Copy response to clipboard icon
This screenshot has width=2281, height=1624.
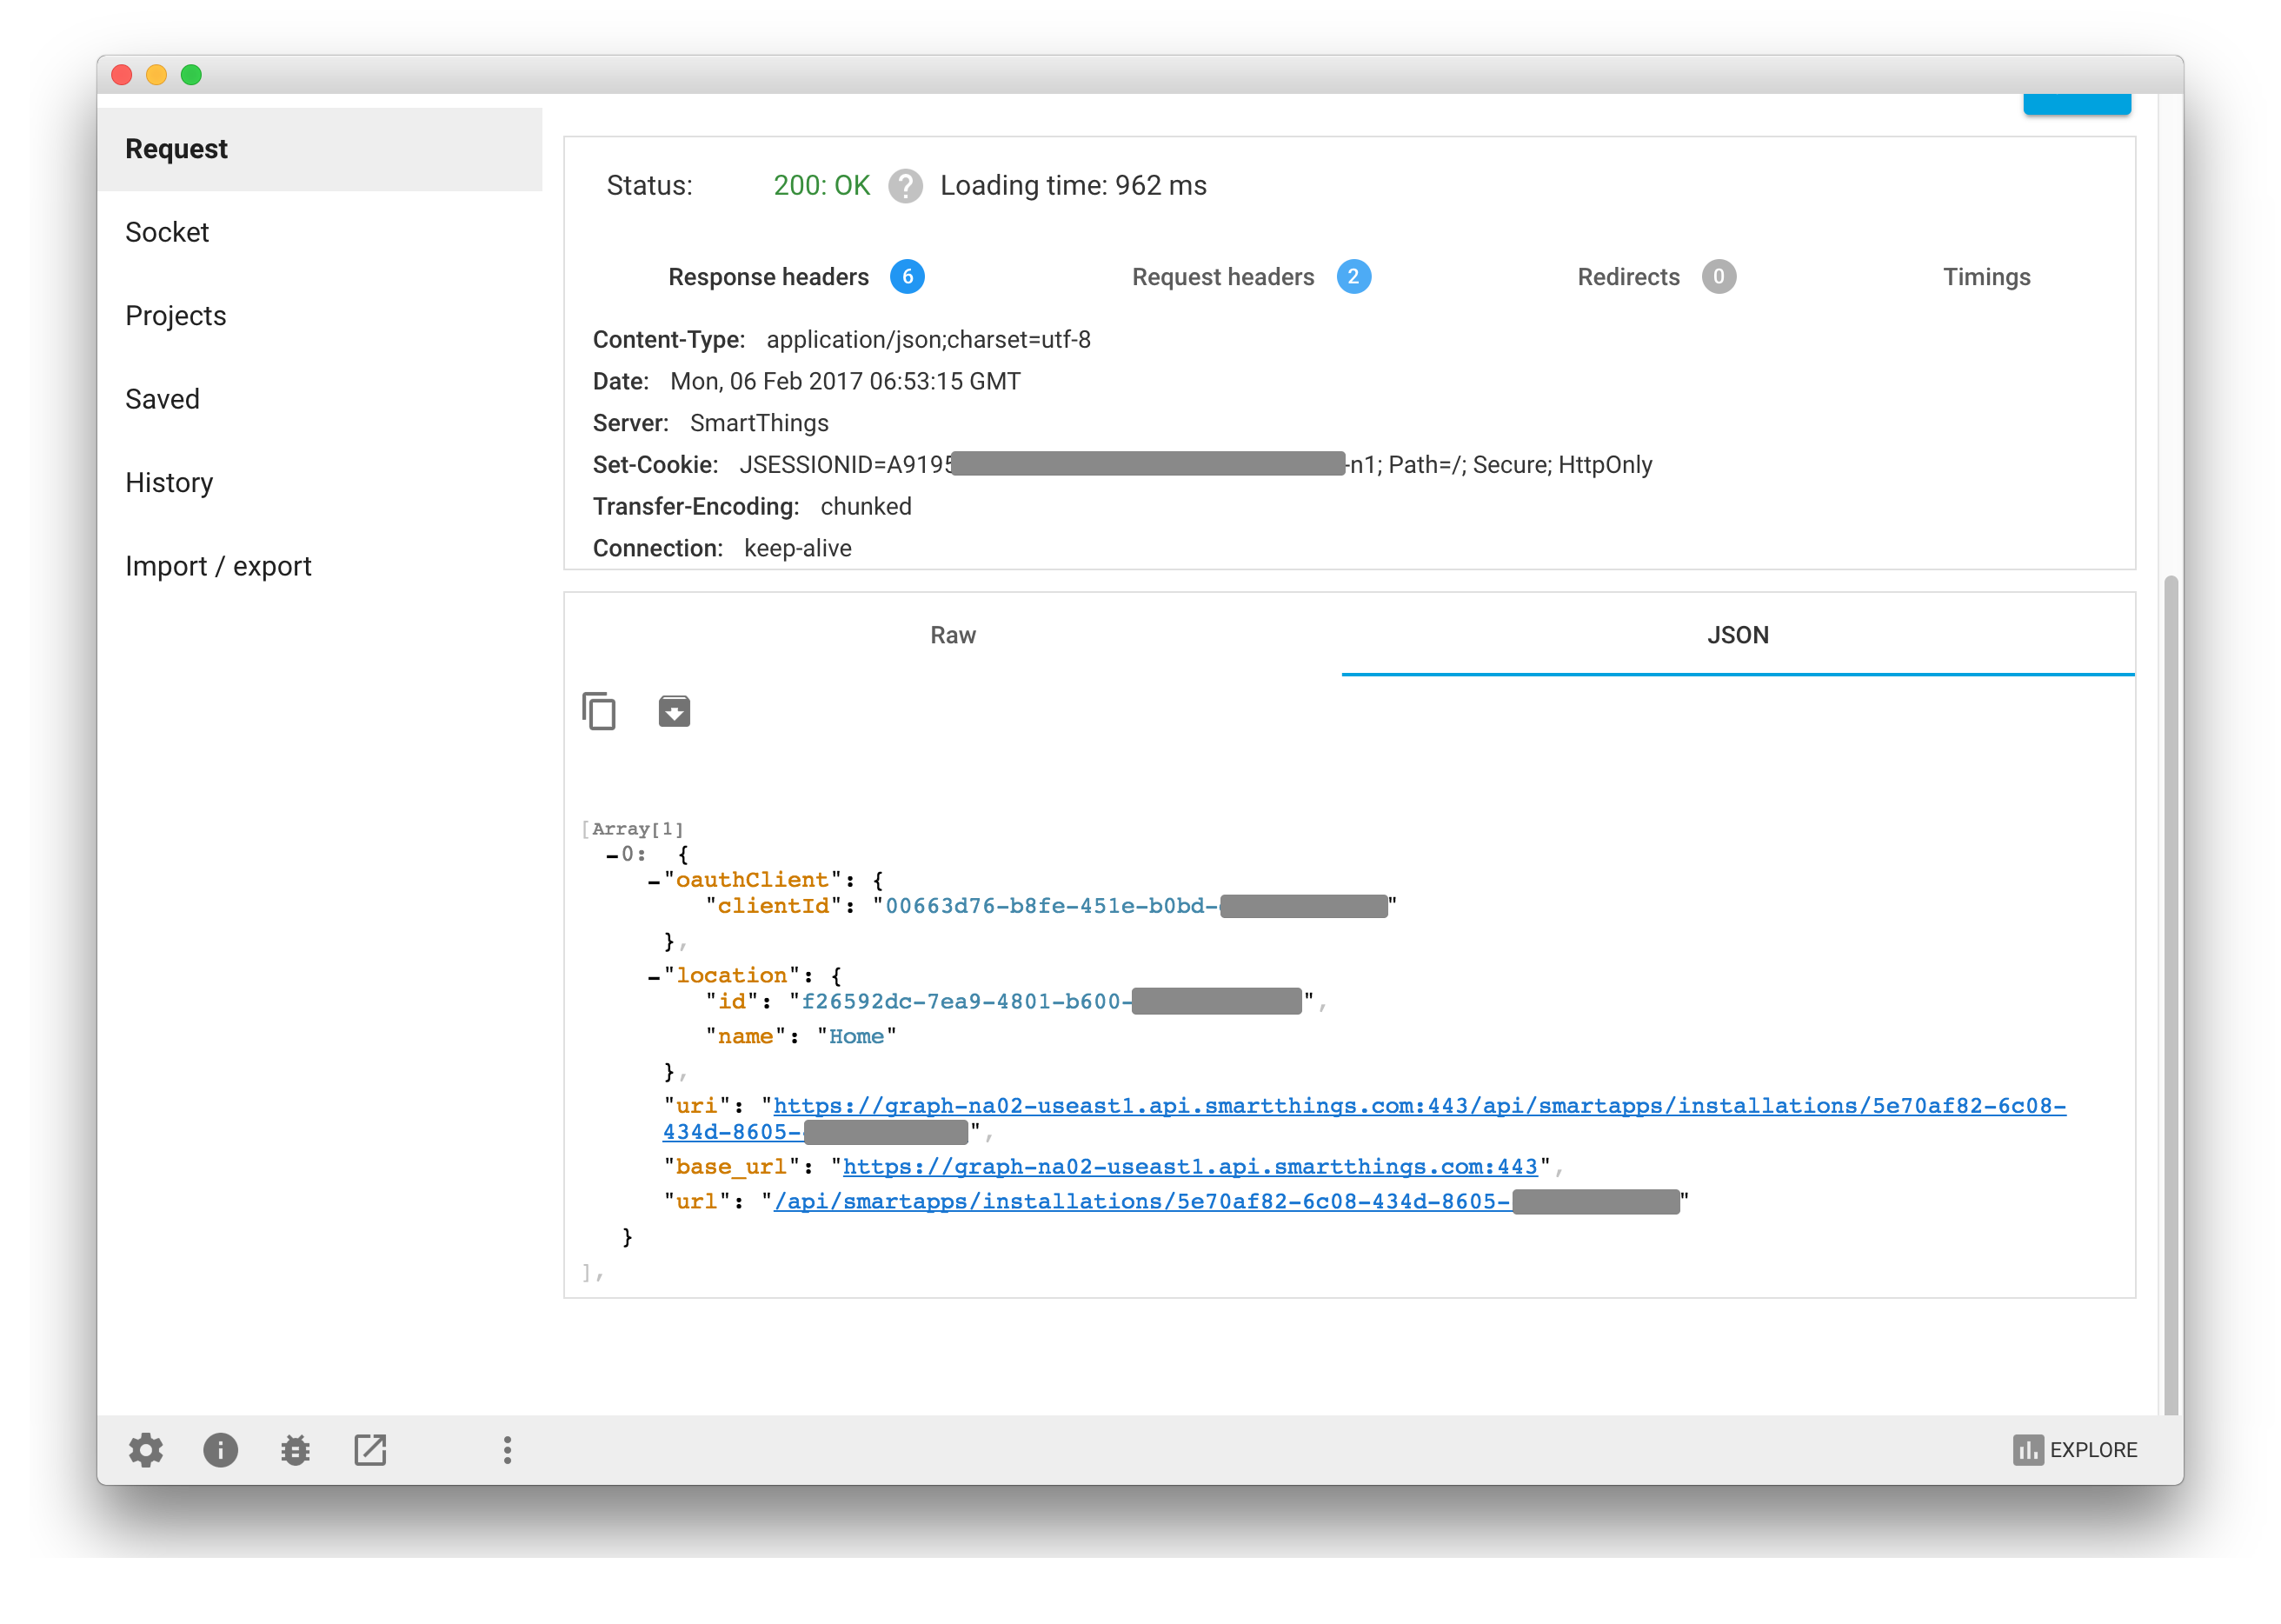[599, 711]
